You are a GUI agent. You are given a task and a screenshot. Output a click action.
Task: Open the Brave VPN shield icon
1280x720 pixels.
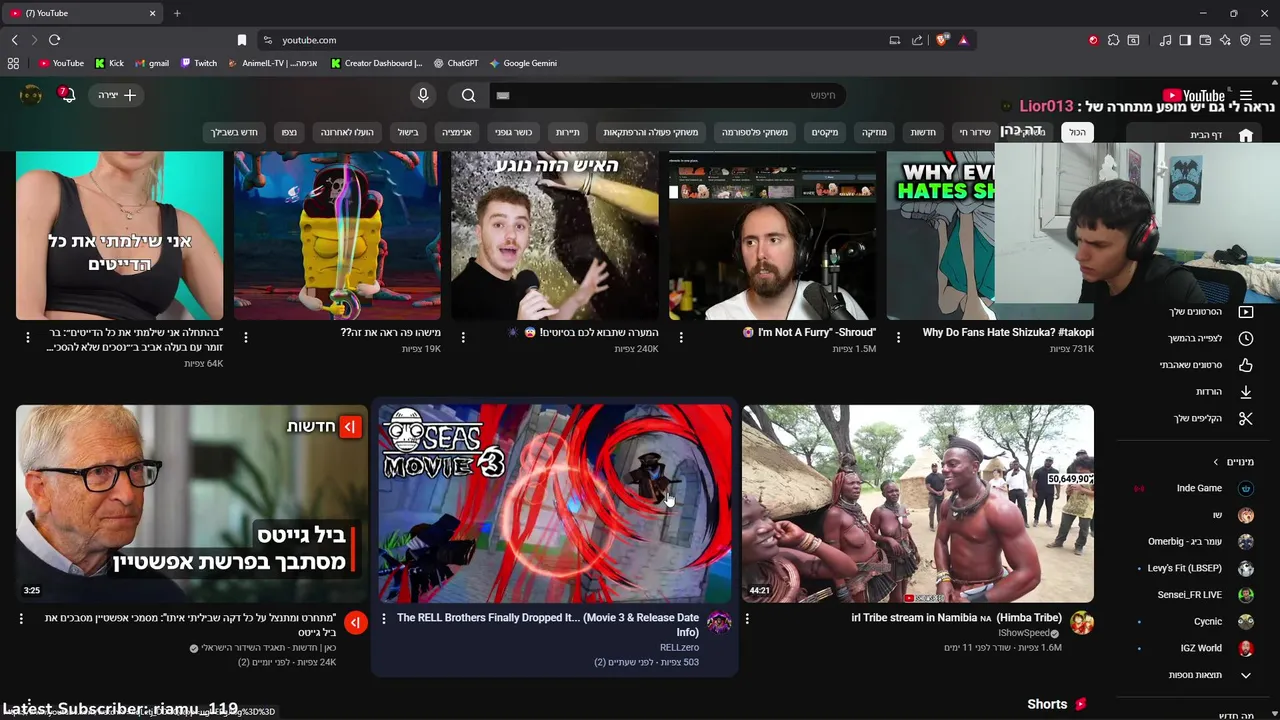[x=1245, y=40]
